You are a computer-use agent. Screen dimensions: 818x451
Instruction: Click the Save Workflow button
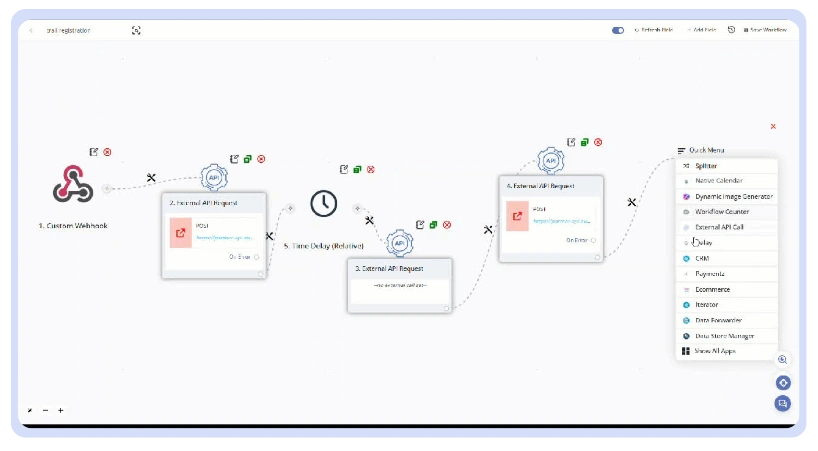(x=763, y=30)
